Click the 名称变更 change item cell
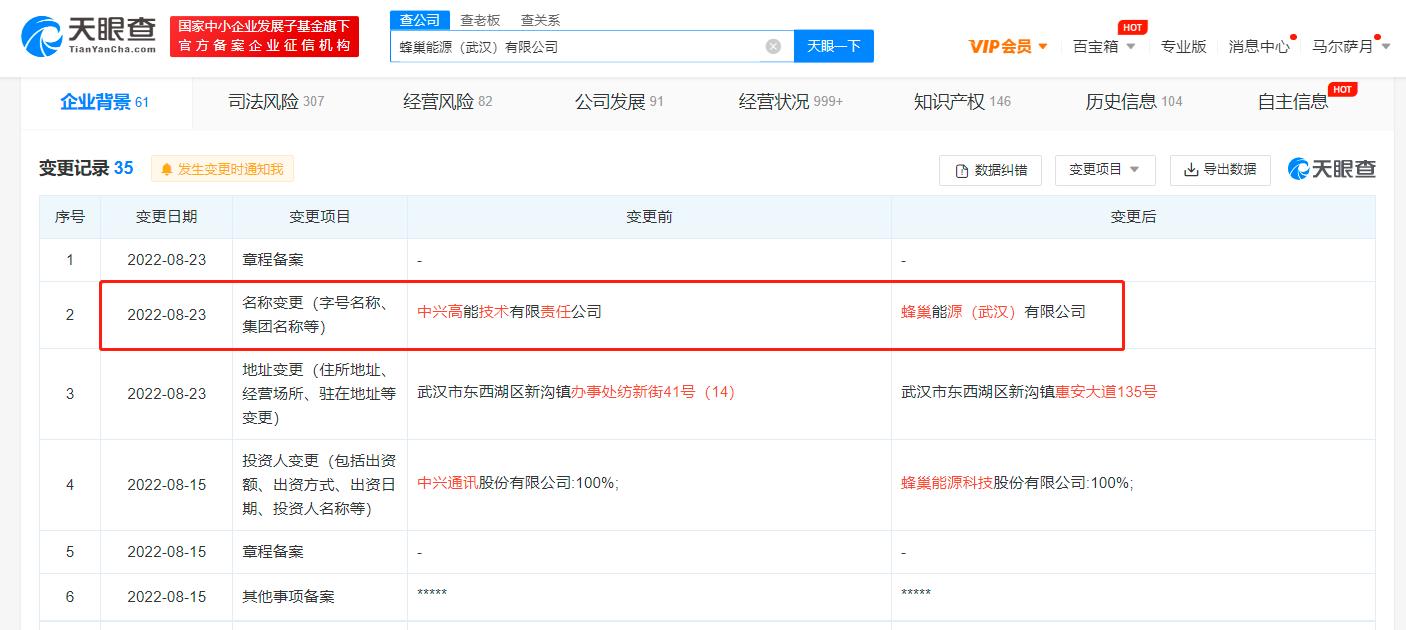This screenshot has width=1406, height=630. 320,314
